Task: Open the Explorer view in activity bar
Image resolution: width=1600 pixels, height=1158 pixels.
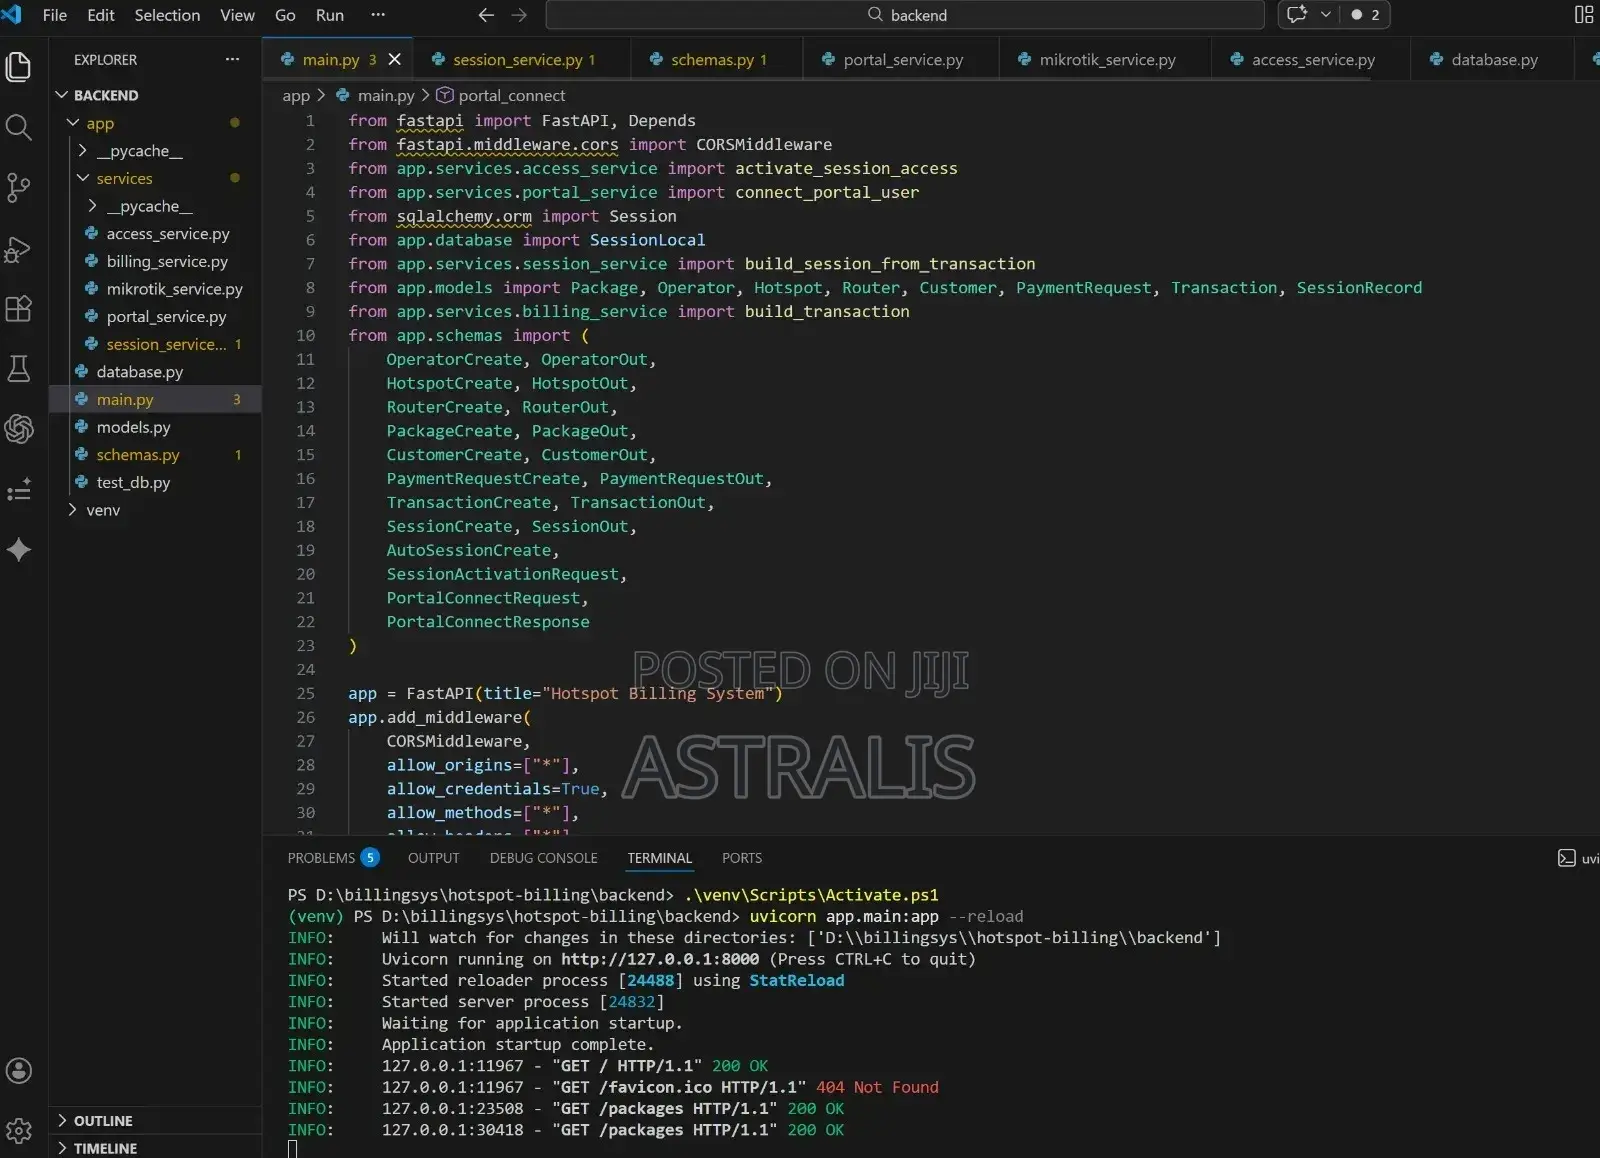Action: pos(19,67)
